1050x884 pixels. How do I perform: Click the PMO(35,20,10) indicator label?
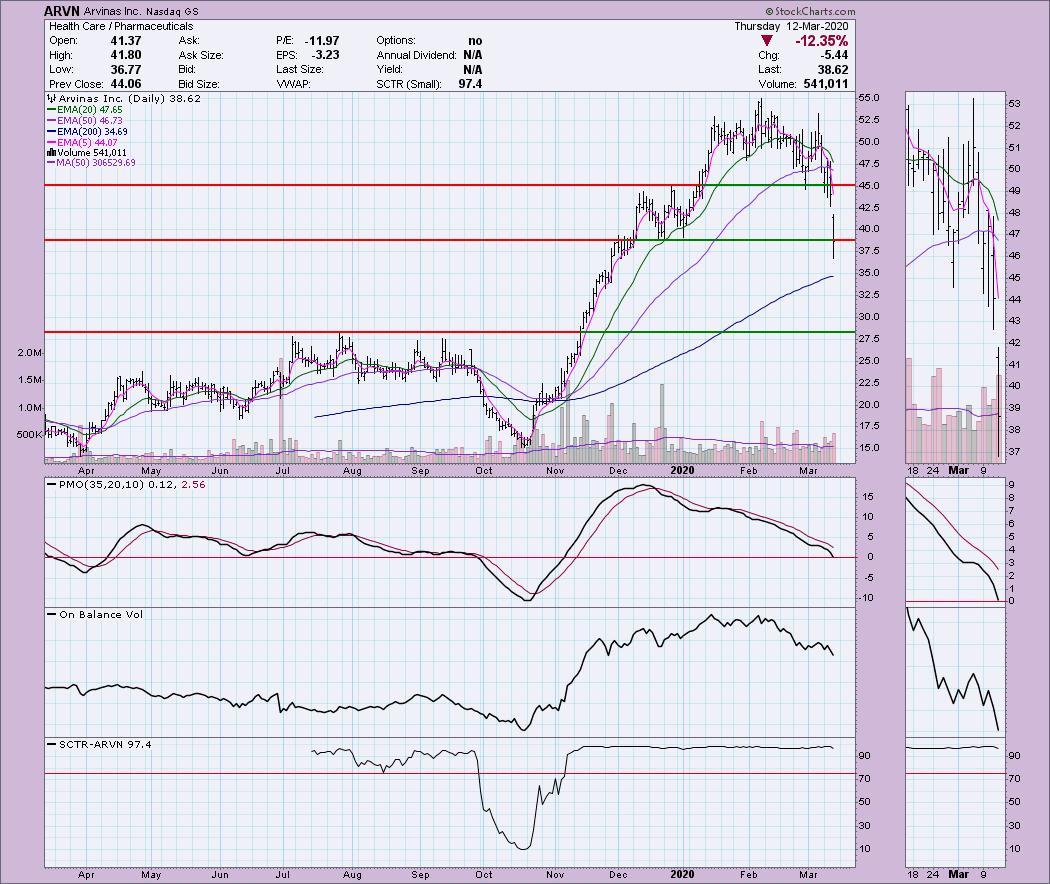[x=100, y=484]
